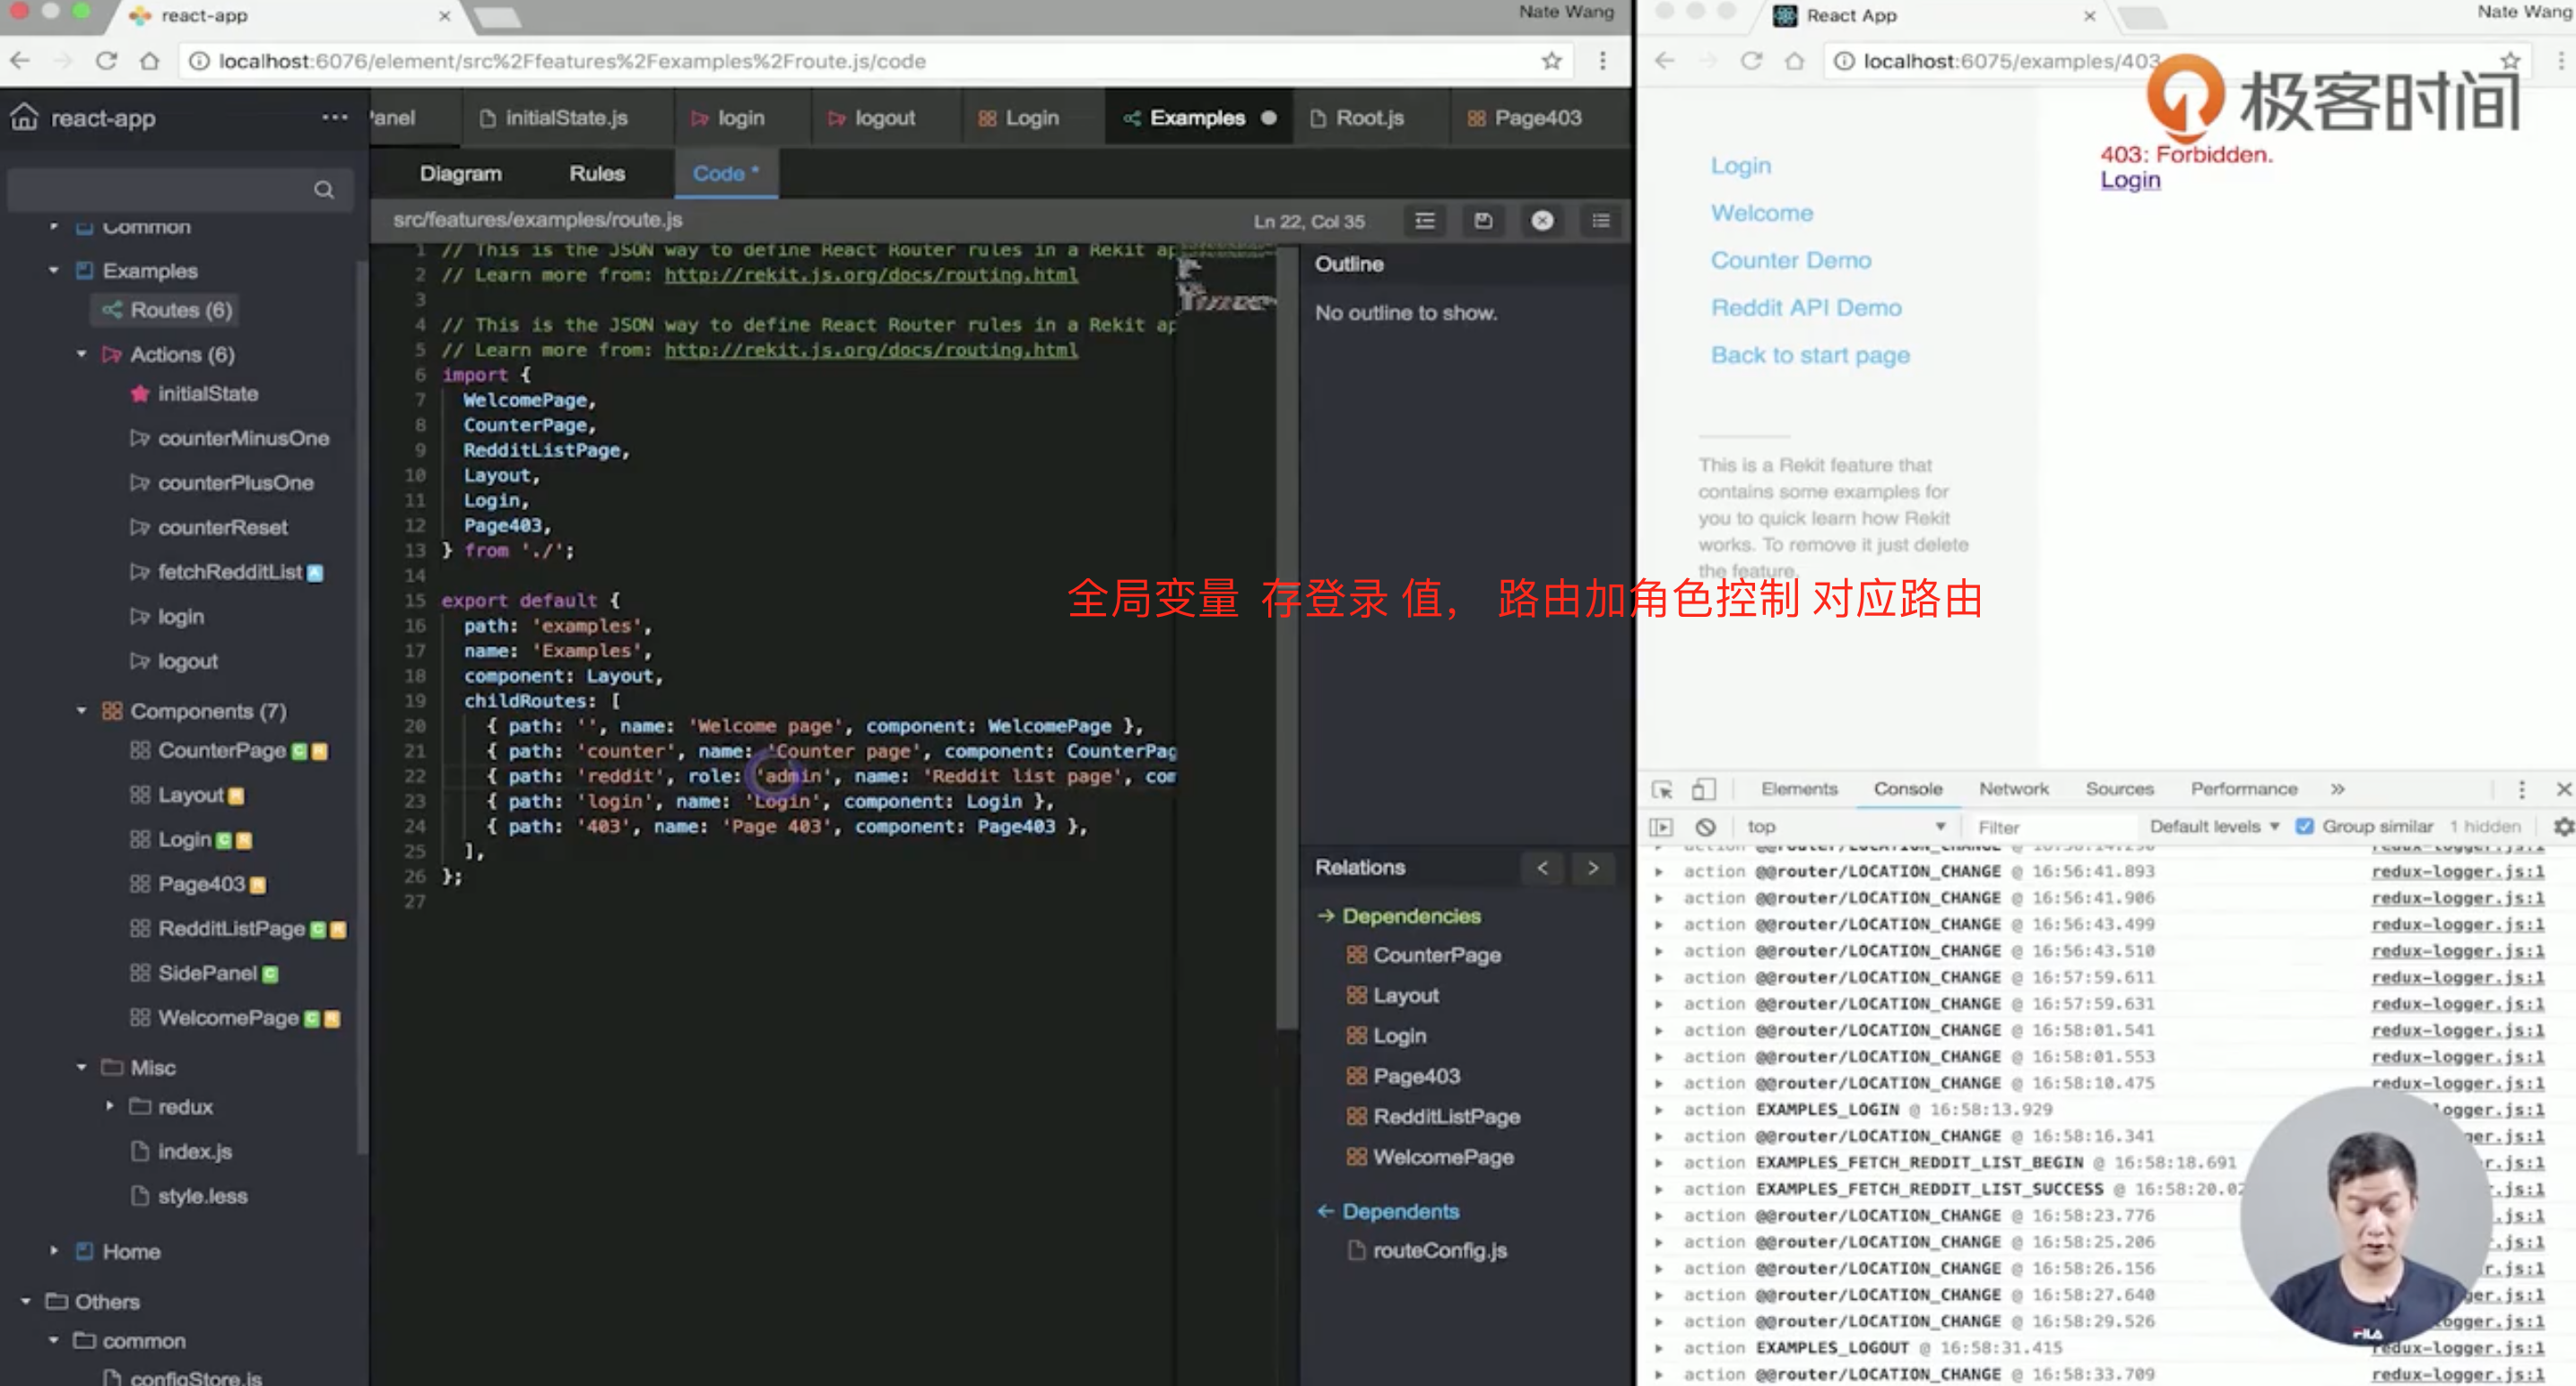Click the save file icon in editor toolbar
This screenshot has width=2576, height=1386.
(1483, 221)
